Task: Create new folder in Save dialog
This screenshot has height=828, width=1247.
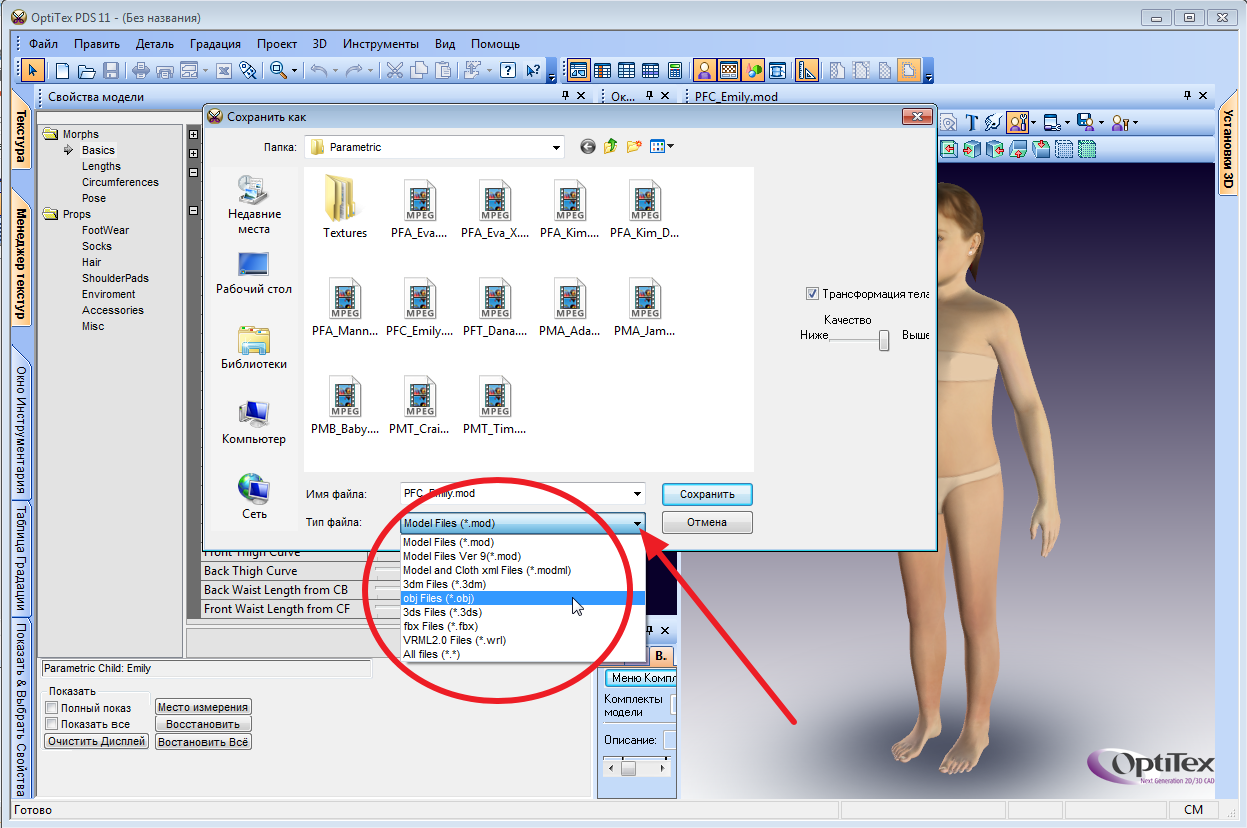Action: point(633,147)
